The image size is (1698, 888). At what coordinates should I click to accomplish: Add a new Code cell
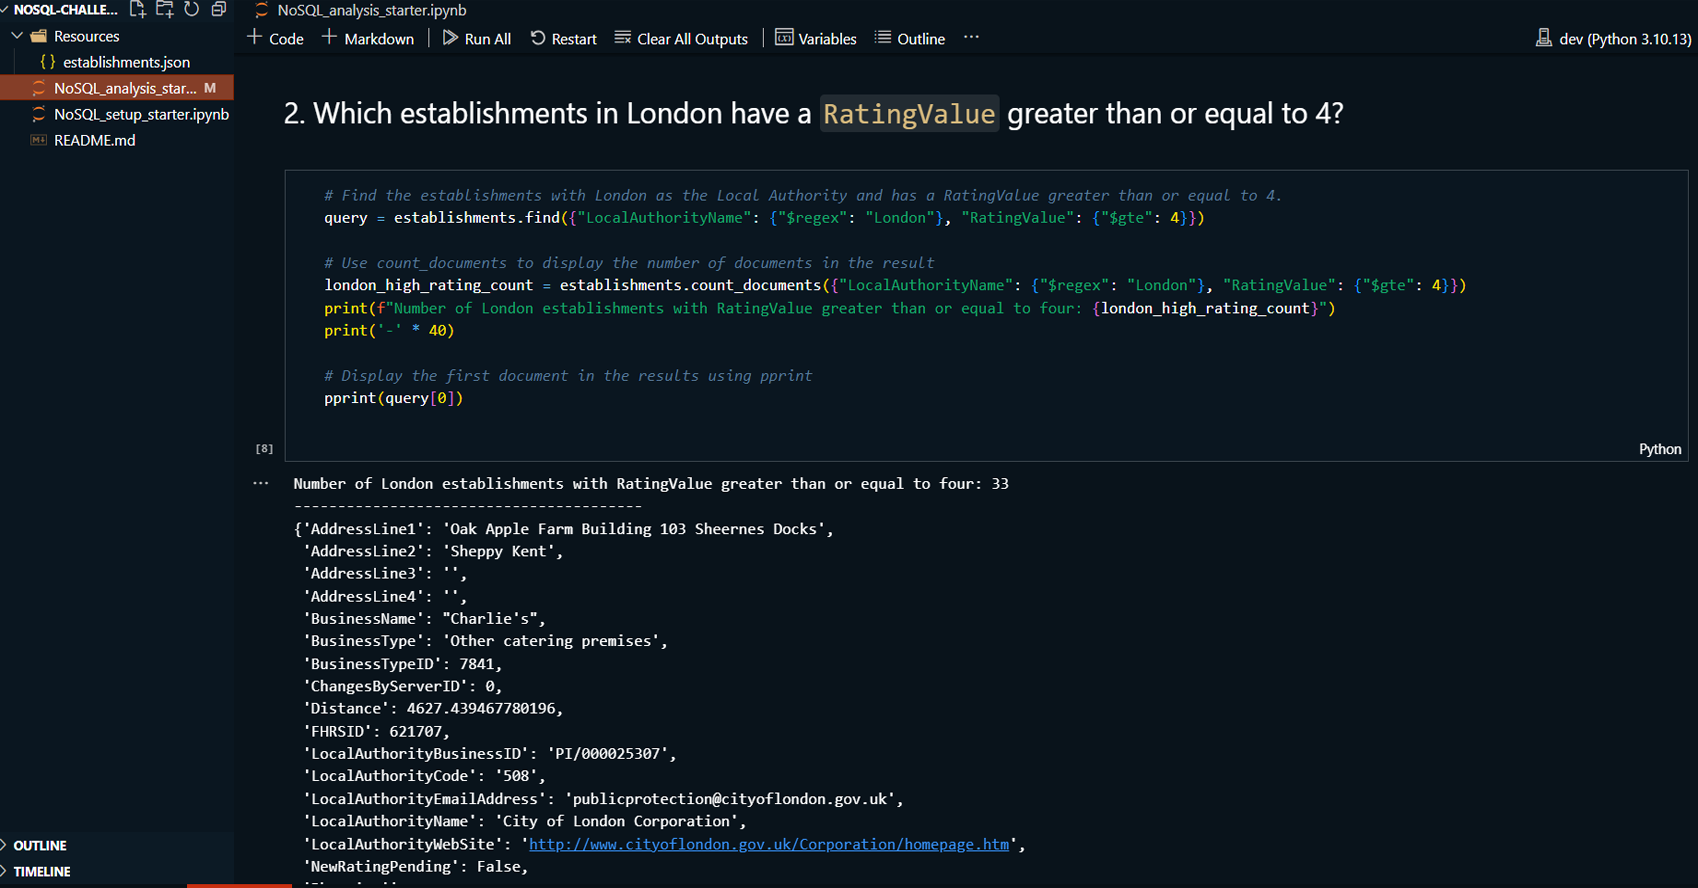275,39
